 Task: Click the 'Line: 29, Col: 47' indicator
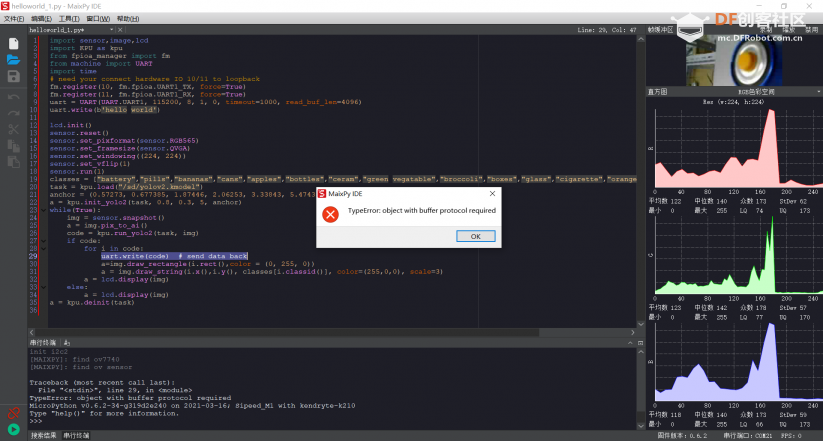[607, 30]
